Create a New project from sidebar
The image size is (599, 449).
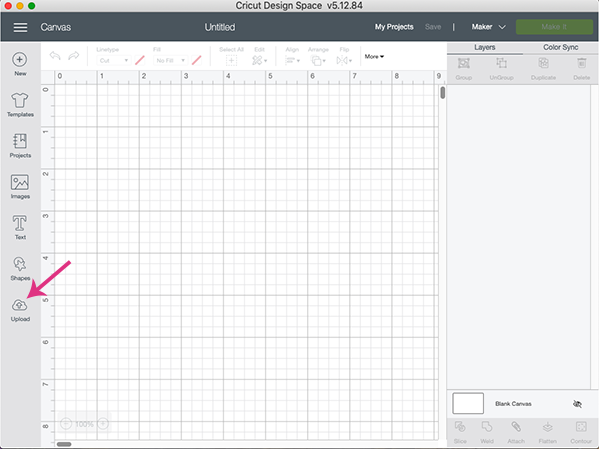point(20,64)
